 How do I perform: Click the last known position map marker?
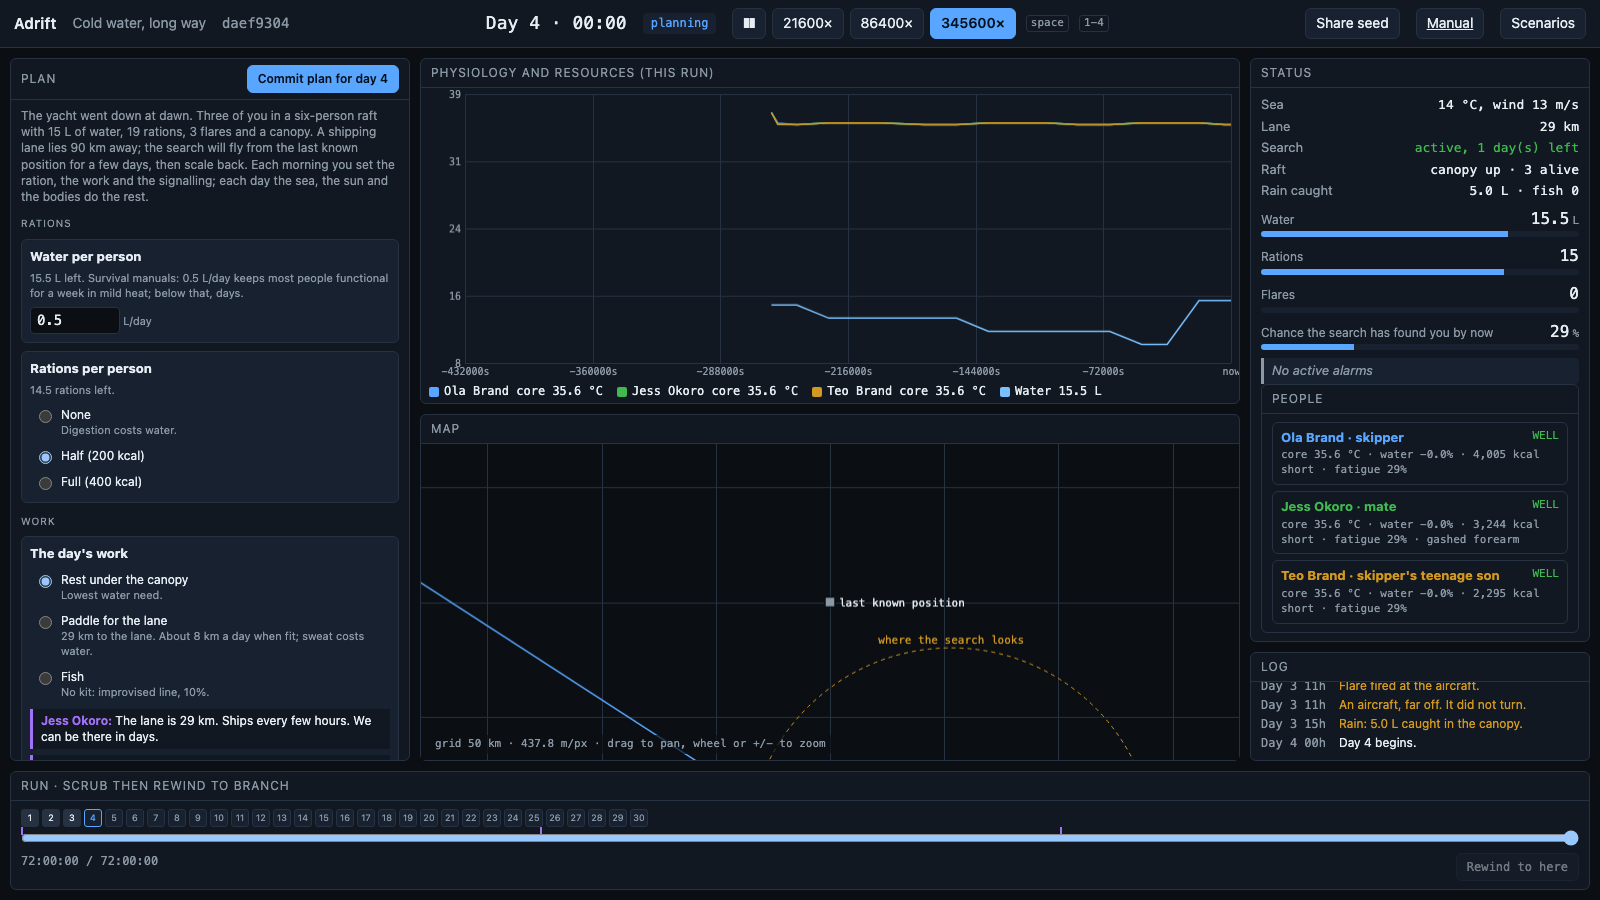(830, 602)
